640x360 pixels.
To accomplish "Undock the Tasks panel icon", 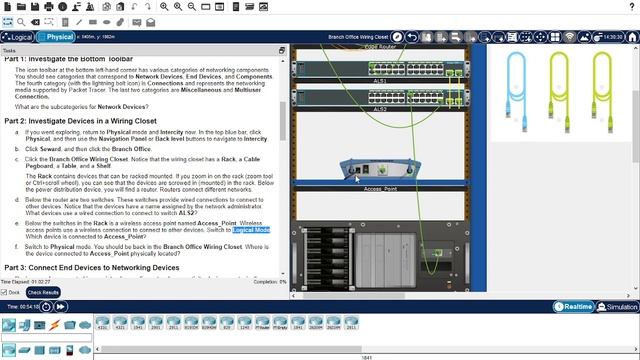I will point(282,50).
